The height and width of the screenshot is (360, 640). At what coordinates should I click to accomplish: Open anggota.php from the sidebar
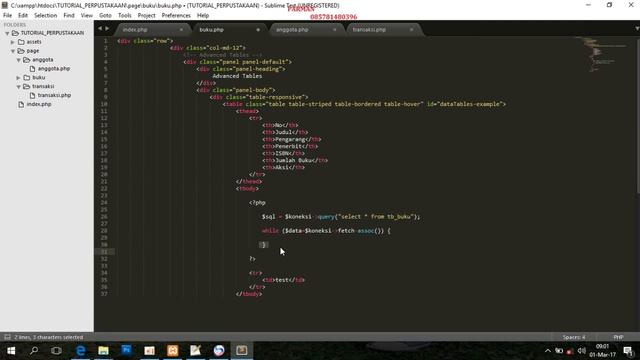tap(54, 69)
